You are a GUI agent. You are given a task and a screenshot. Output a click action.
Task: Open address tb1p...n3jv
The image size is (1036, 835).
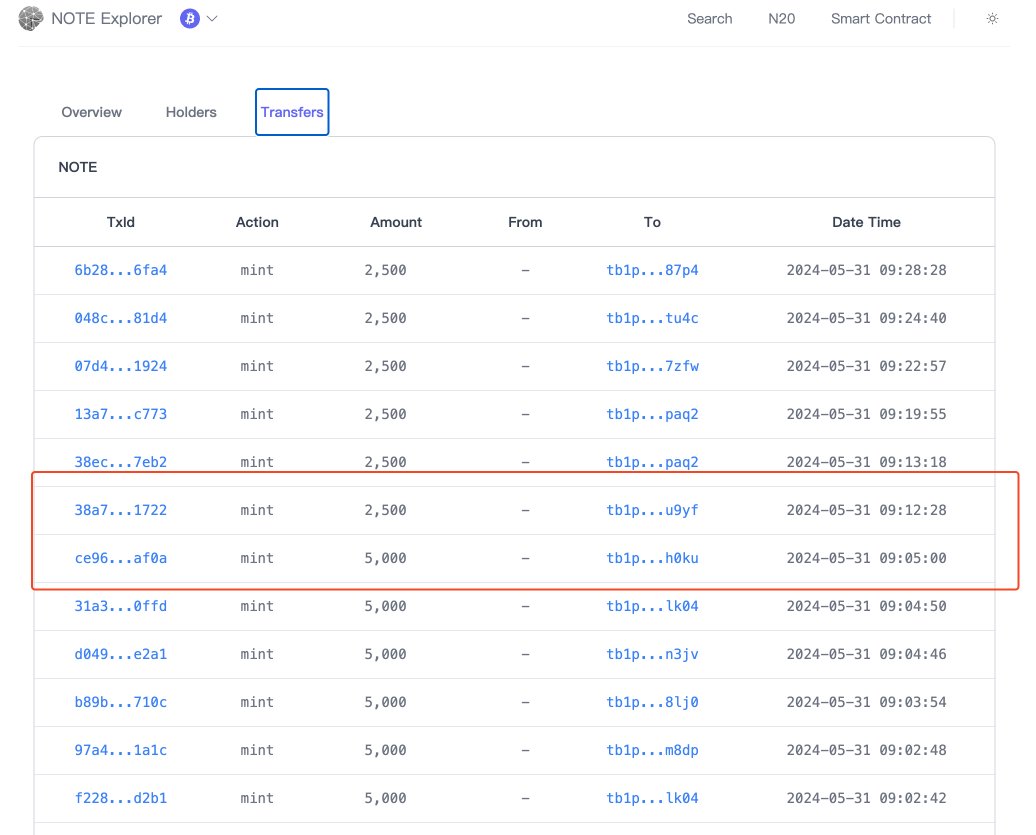click(x=652, y=654)
